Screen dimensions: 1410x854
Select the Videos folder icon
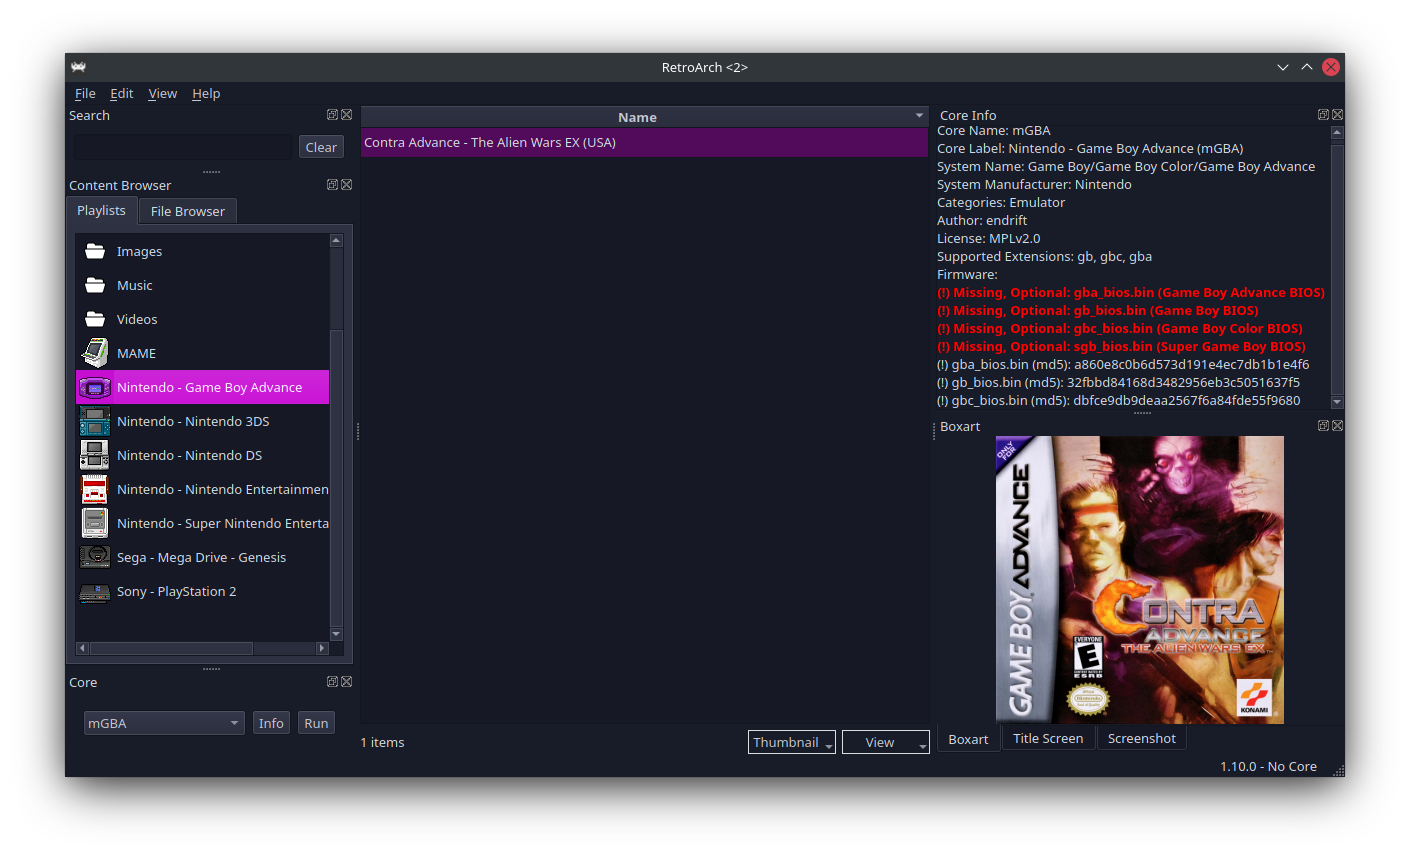coord(95,319)
